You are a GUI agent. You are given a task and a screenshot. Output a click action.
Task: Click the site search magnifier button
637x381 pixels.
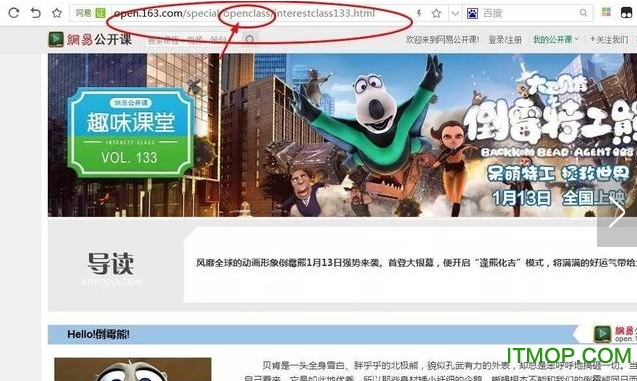[249, 39]
